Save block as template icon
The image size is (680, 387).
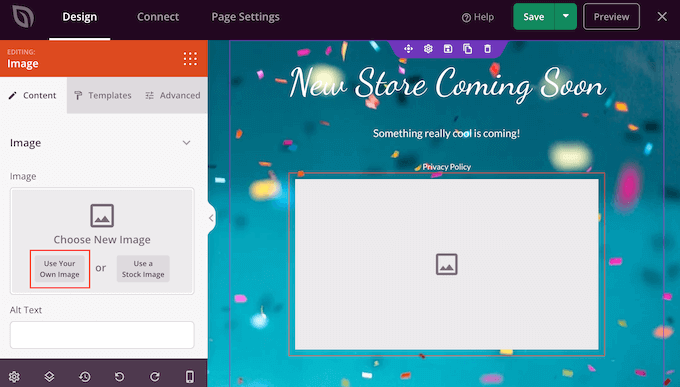pyautogui.click(x=448, y=49)
